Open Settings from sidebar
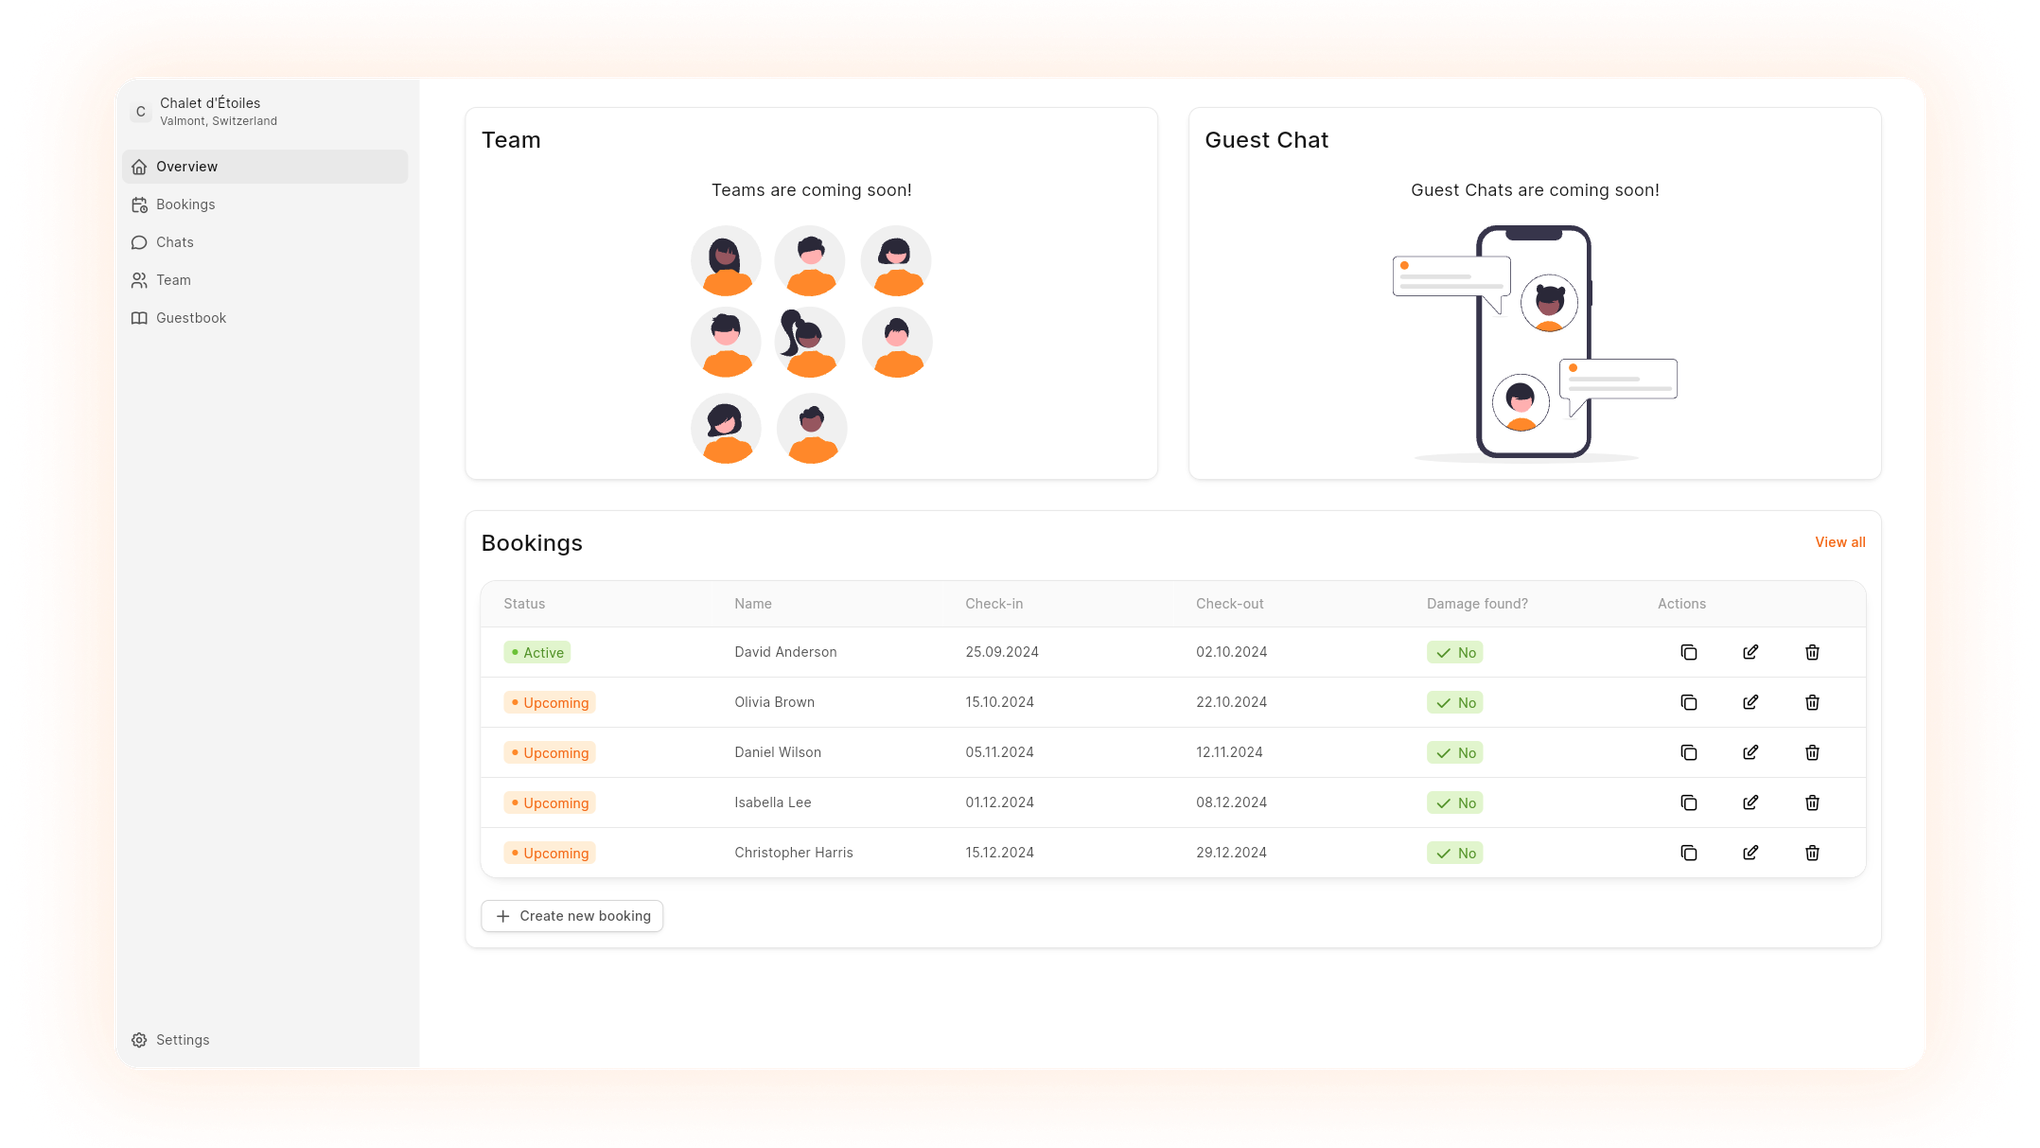Screen dimensions: 2040x1148 (x=182, y=1039)
